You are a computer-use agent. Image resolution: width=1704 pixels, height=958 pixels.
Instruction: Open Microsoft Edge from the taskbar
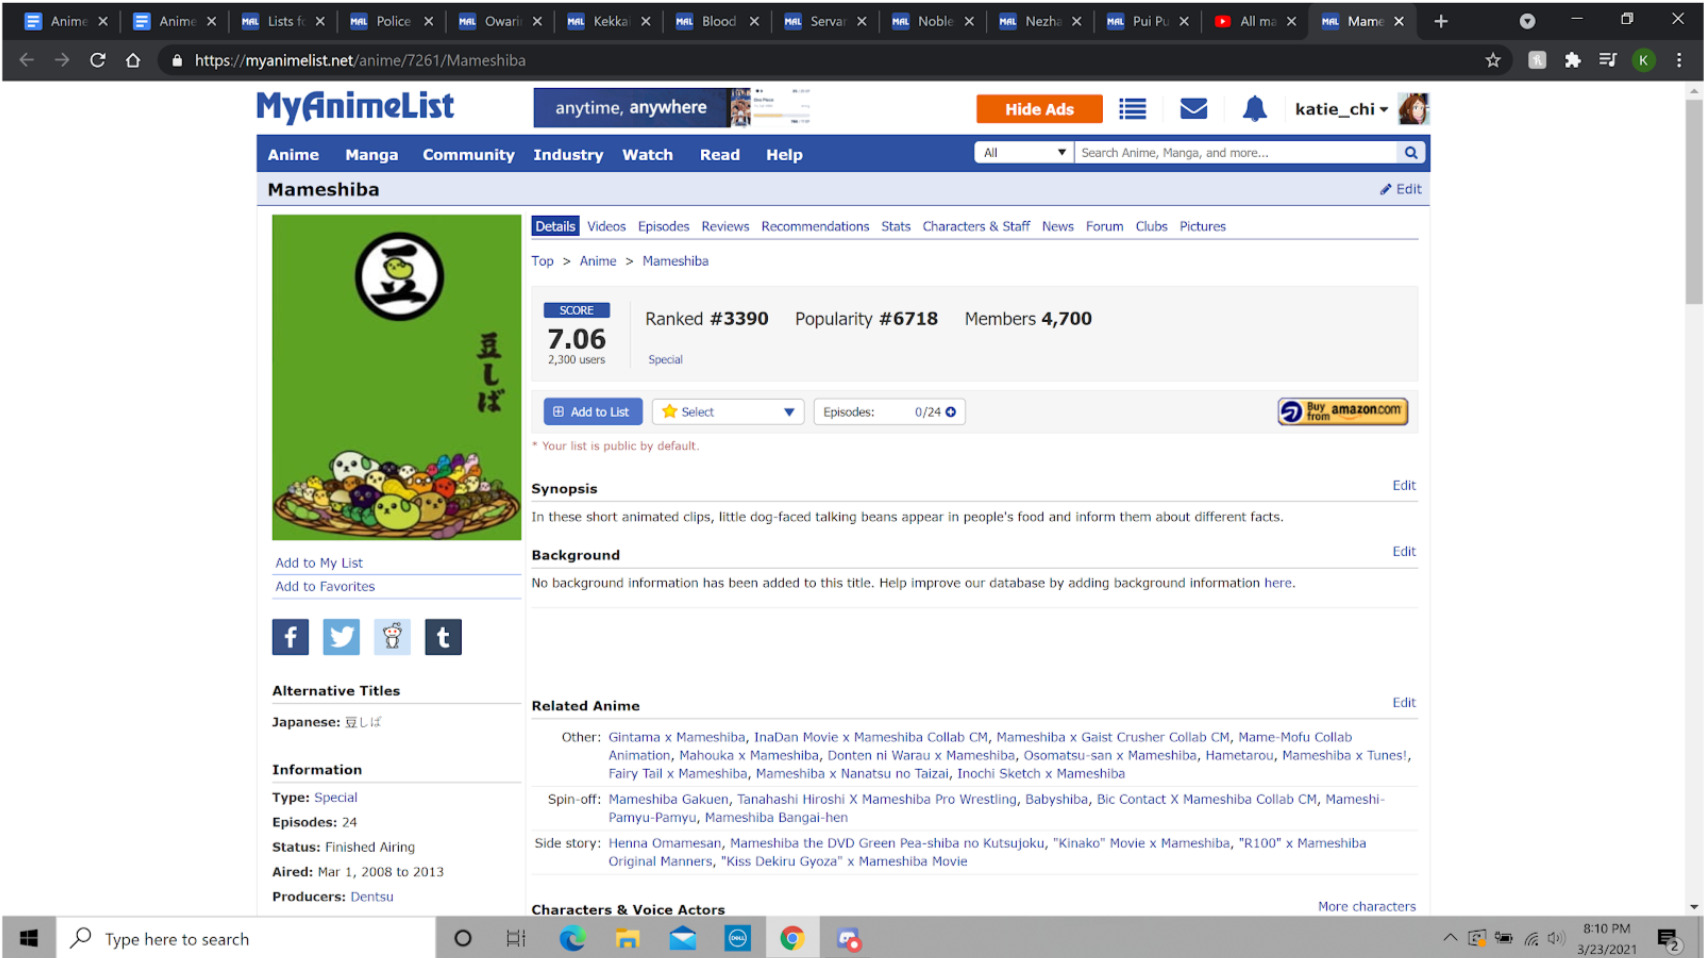point(572,938)
